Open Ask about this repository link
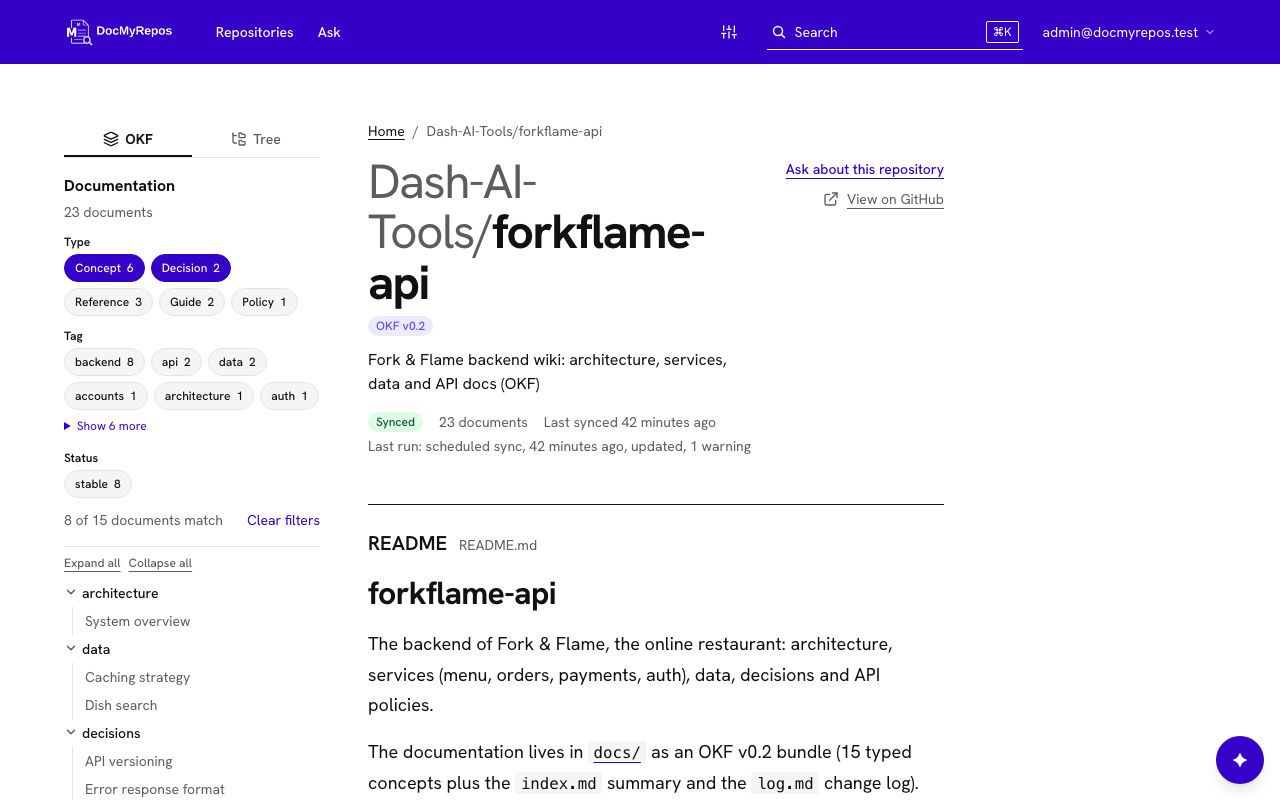The width and height of the screenshot is (1280, 800). click(865, 170)
